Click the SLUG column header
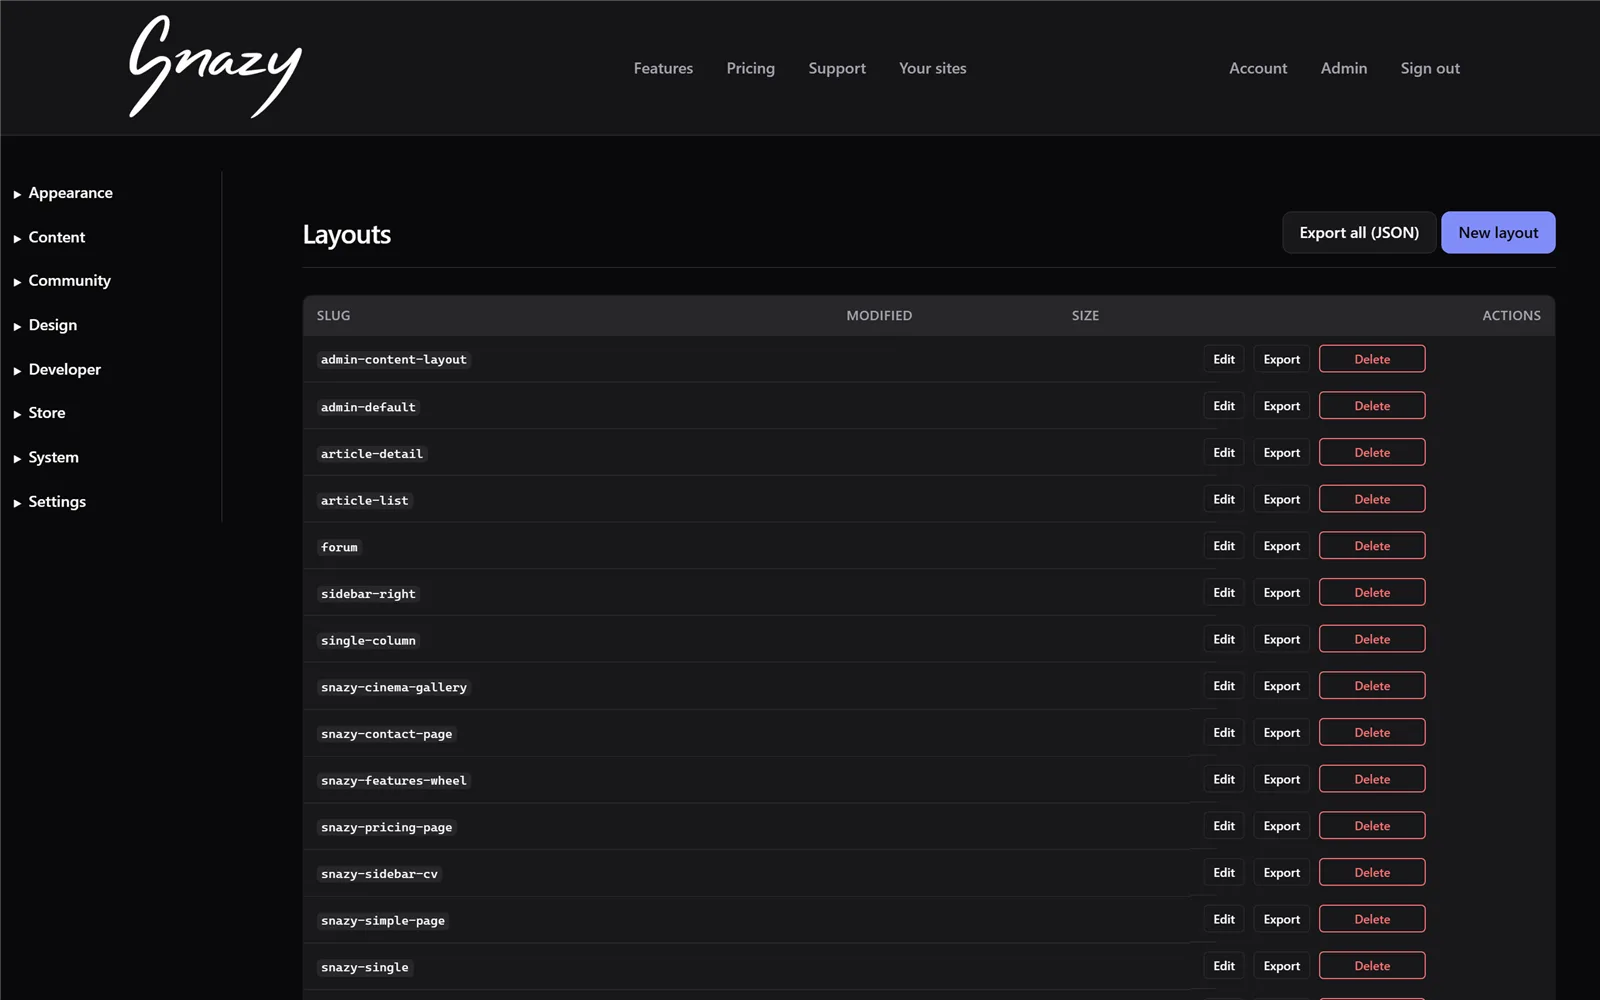1600x1000 pixels. [333, 315]
